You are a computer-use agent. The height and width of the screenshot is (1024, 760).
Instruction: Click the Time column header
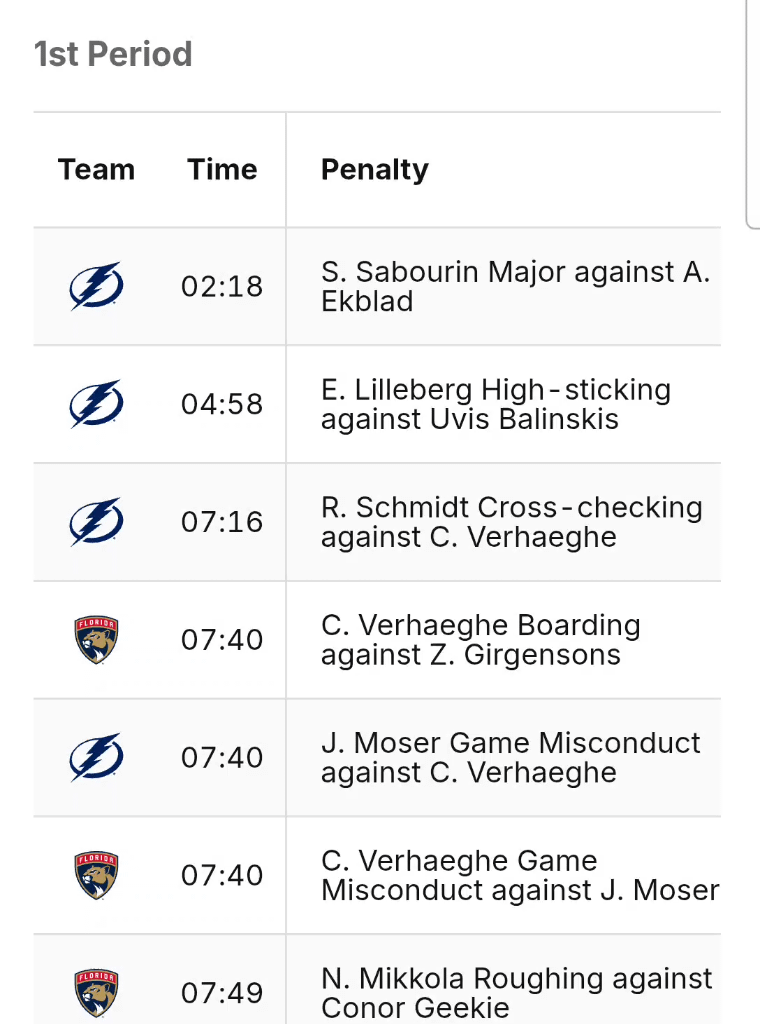pos(222,170)
